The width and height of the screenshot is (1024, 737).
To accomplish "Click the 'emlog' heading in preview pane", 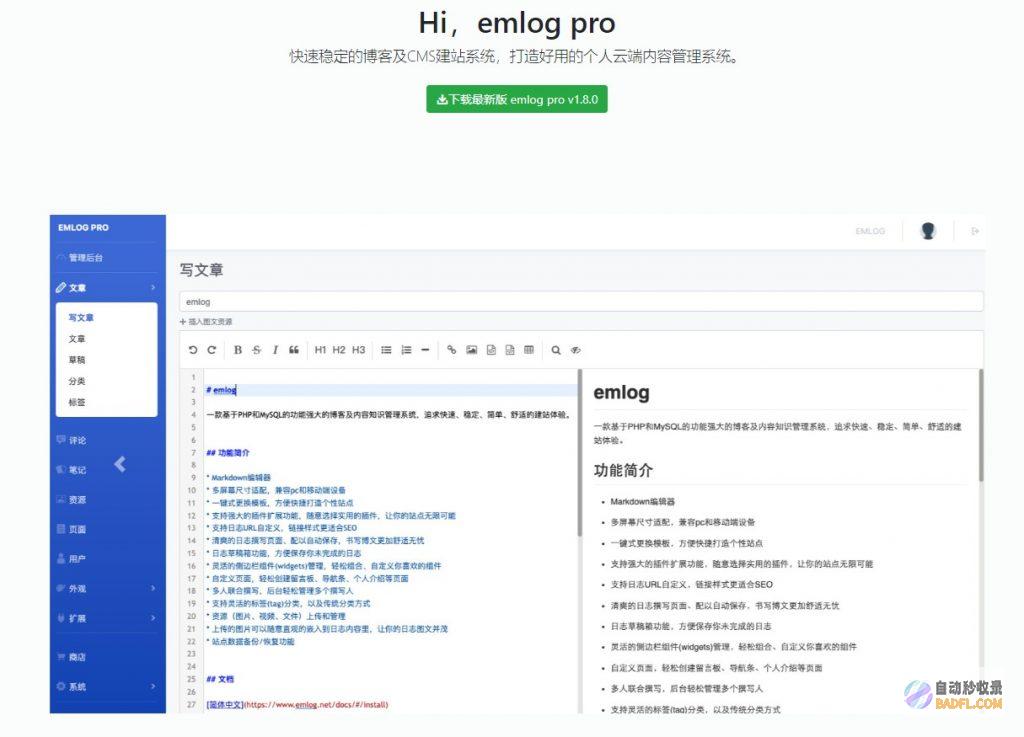I will [621, 392].
